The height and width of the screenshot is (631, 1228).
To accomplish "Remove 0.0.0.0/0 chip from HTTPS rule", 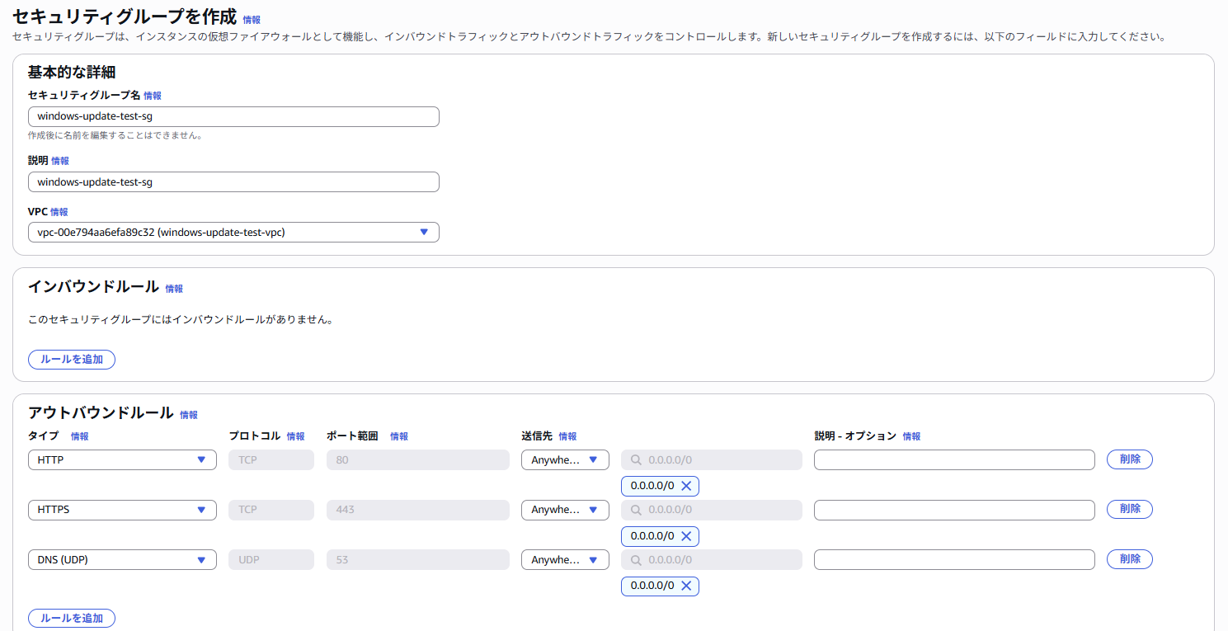I will tap(686, 536).
